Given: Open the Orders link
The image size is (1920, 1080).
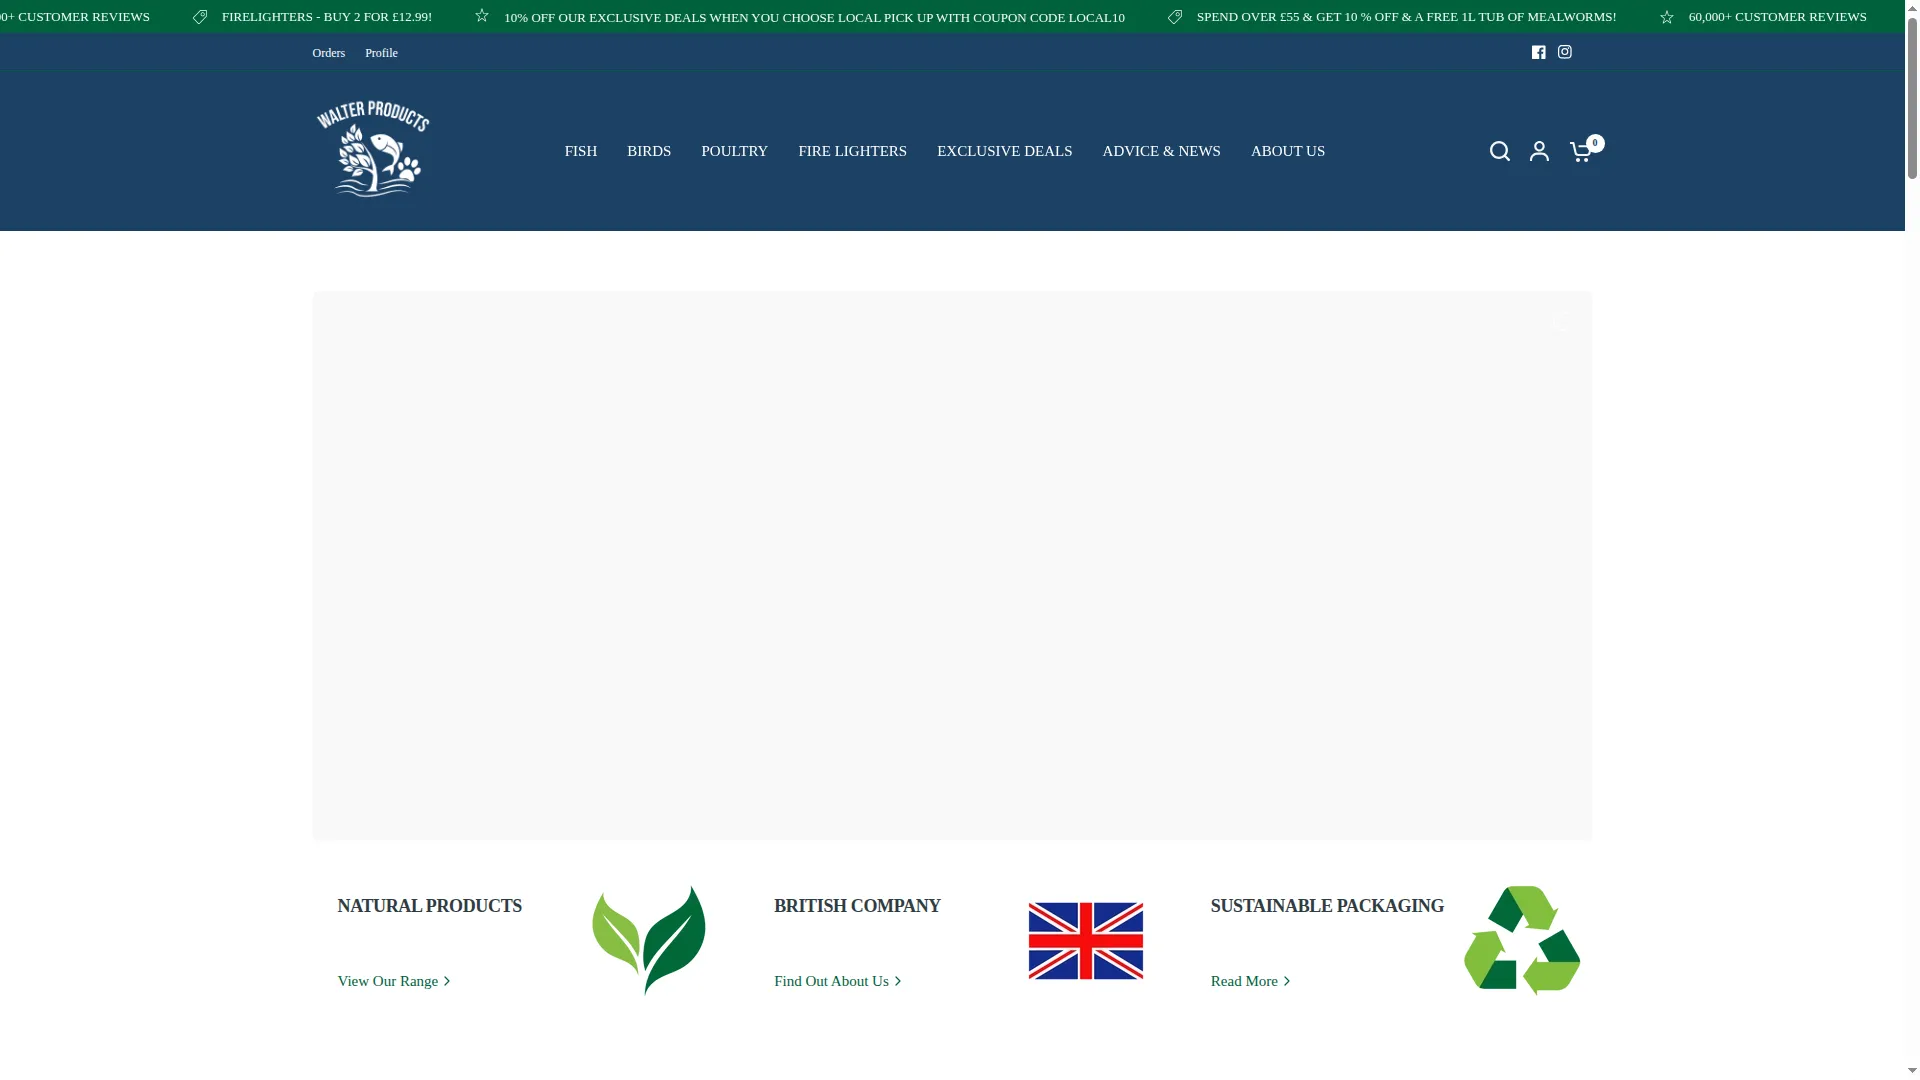Looking at the screenshot, I should [x=328, y=53].
